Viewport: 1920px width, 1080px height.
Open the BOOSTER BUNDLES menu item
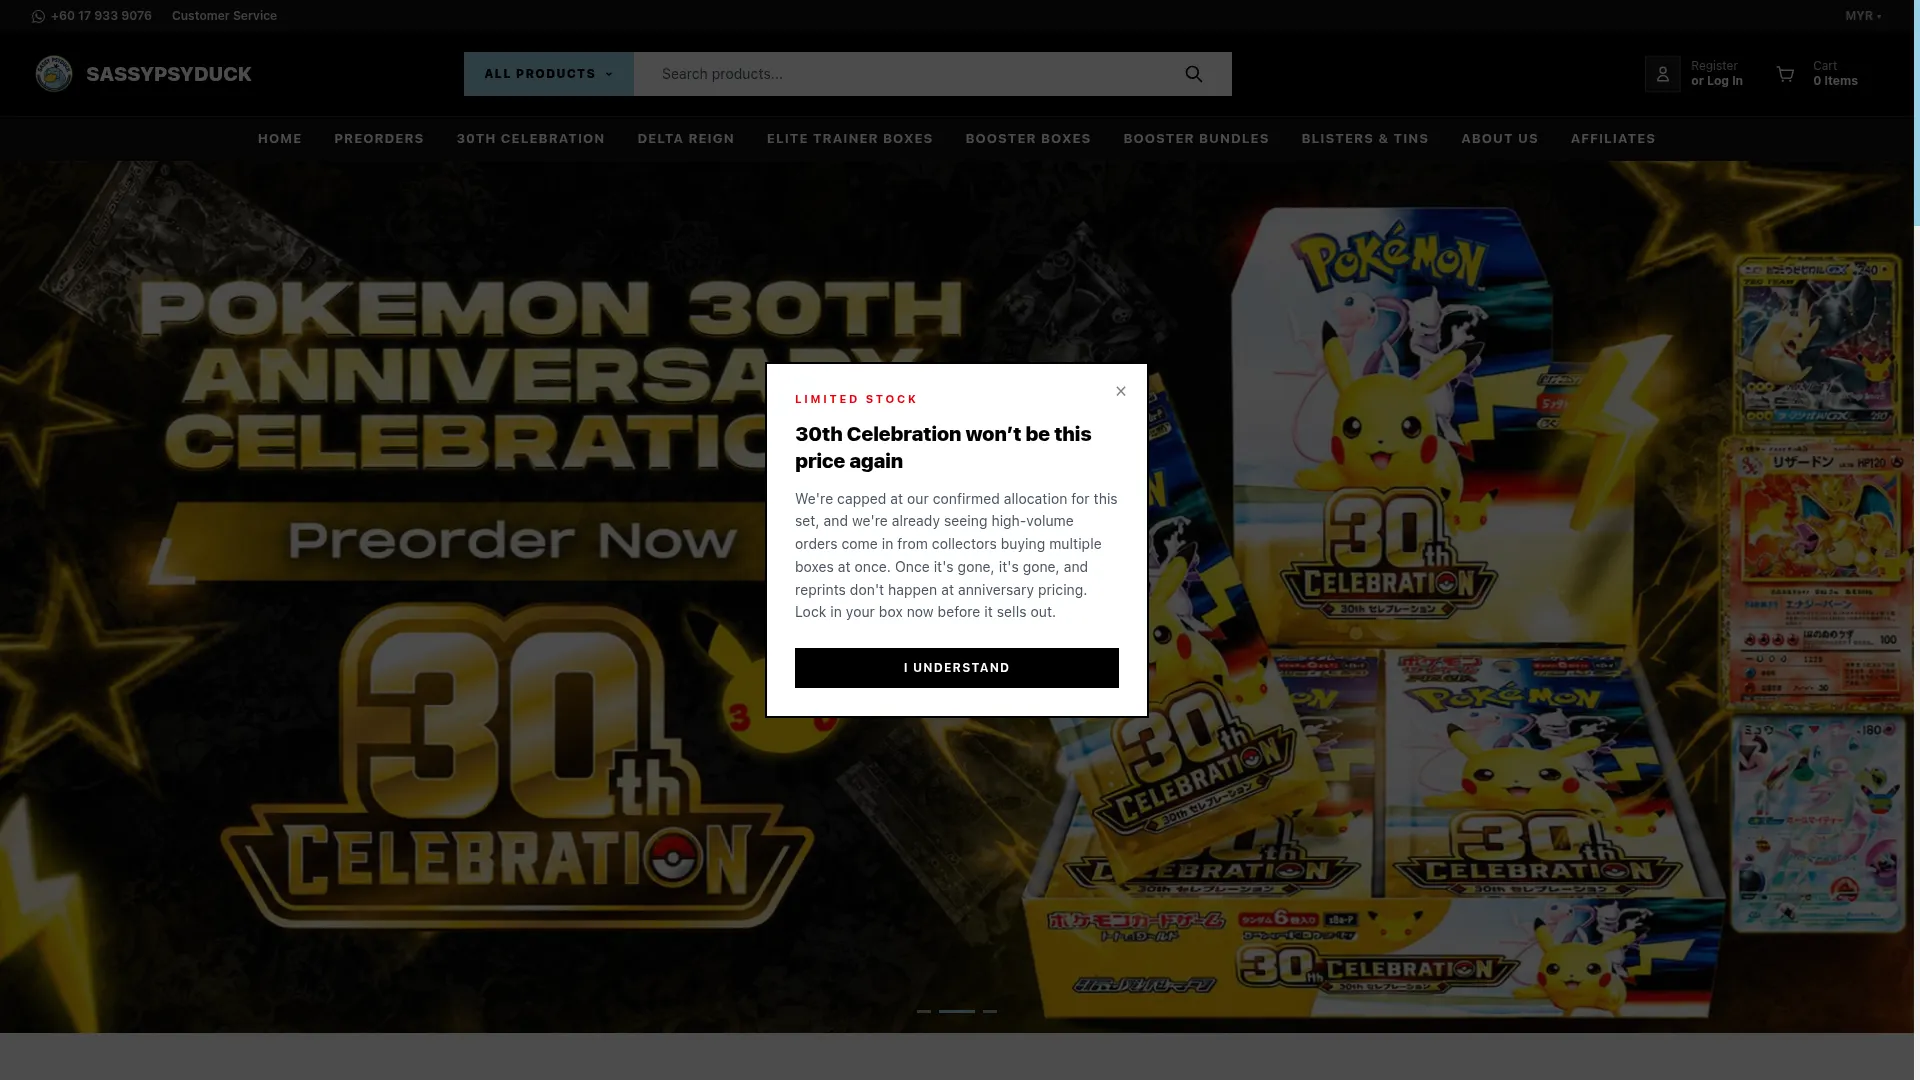point(1196,139)
